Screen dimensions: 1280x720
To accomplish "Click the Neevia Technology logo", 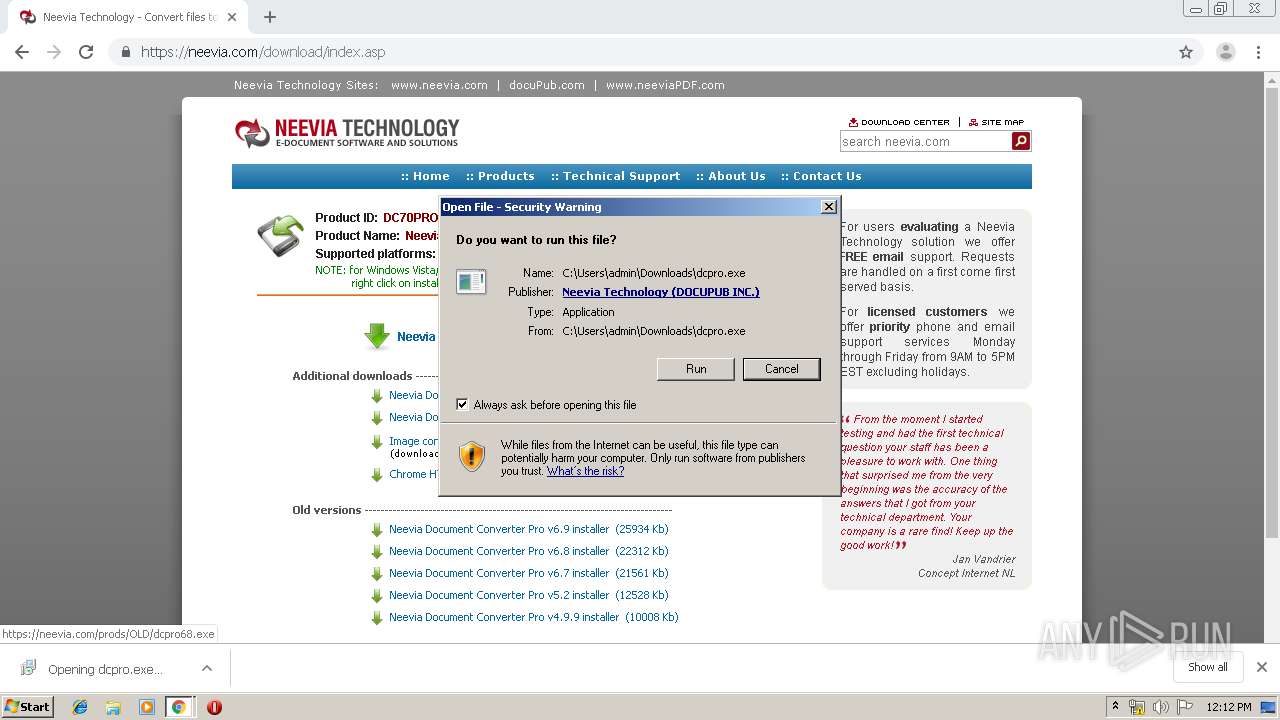I will point(346,132).
